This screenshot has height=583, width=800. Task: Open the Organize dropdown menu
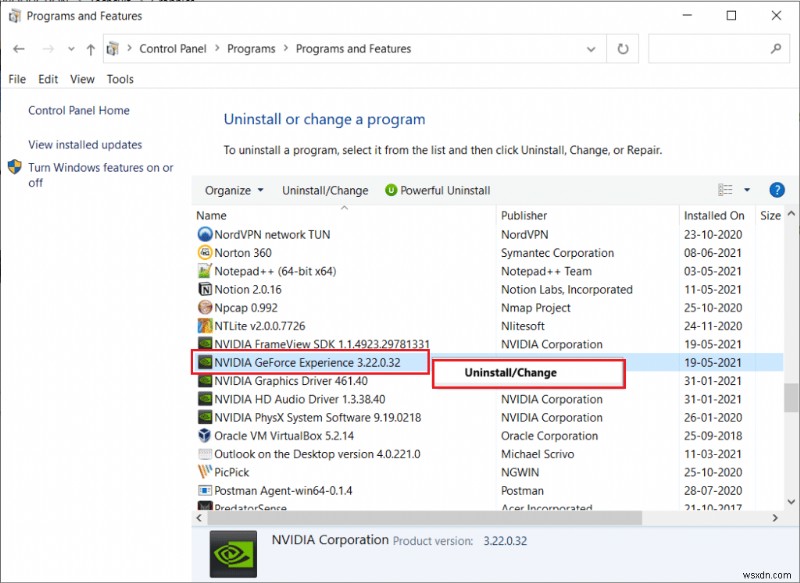234,190
